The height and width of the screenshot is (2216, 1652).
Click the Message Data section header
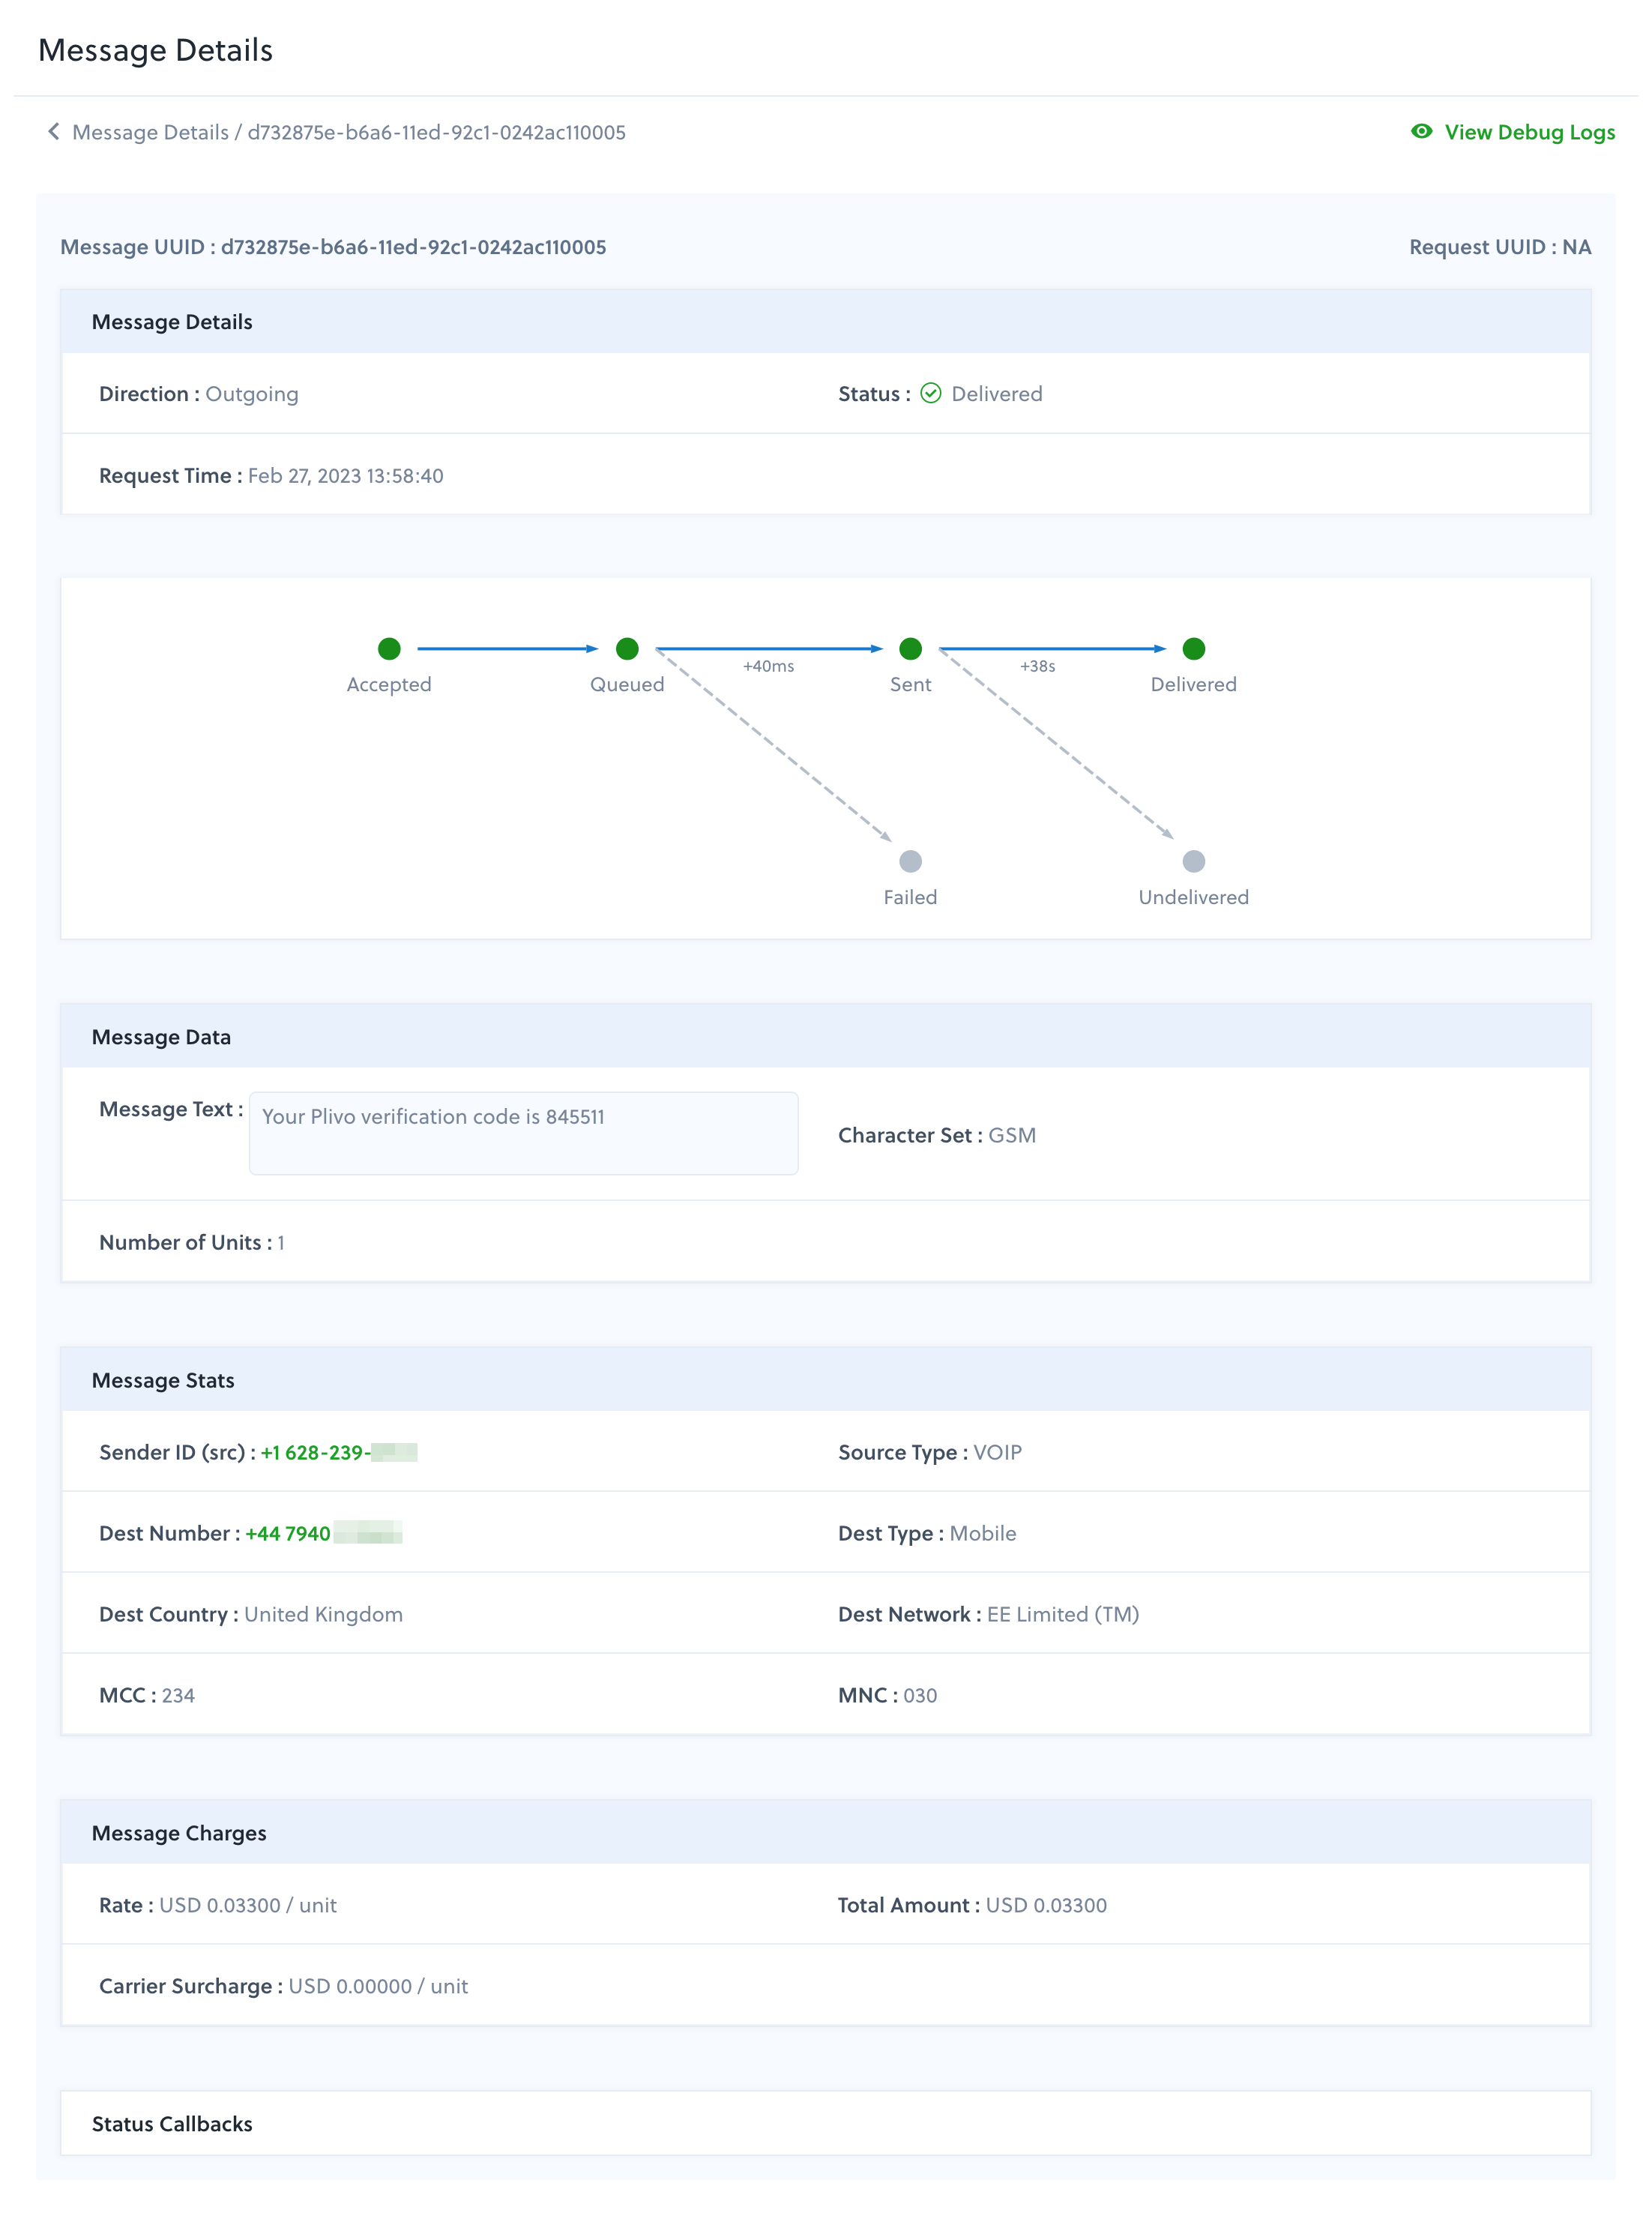pos(161,1037)
